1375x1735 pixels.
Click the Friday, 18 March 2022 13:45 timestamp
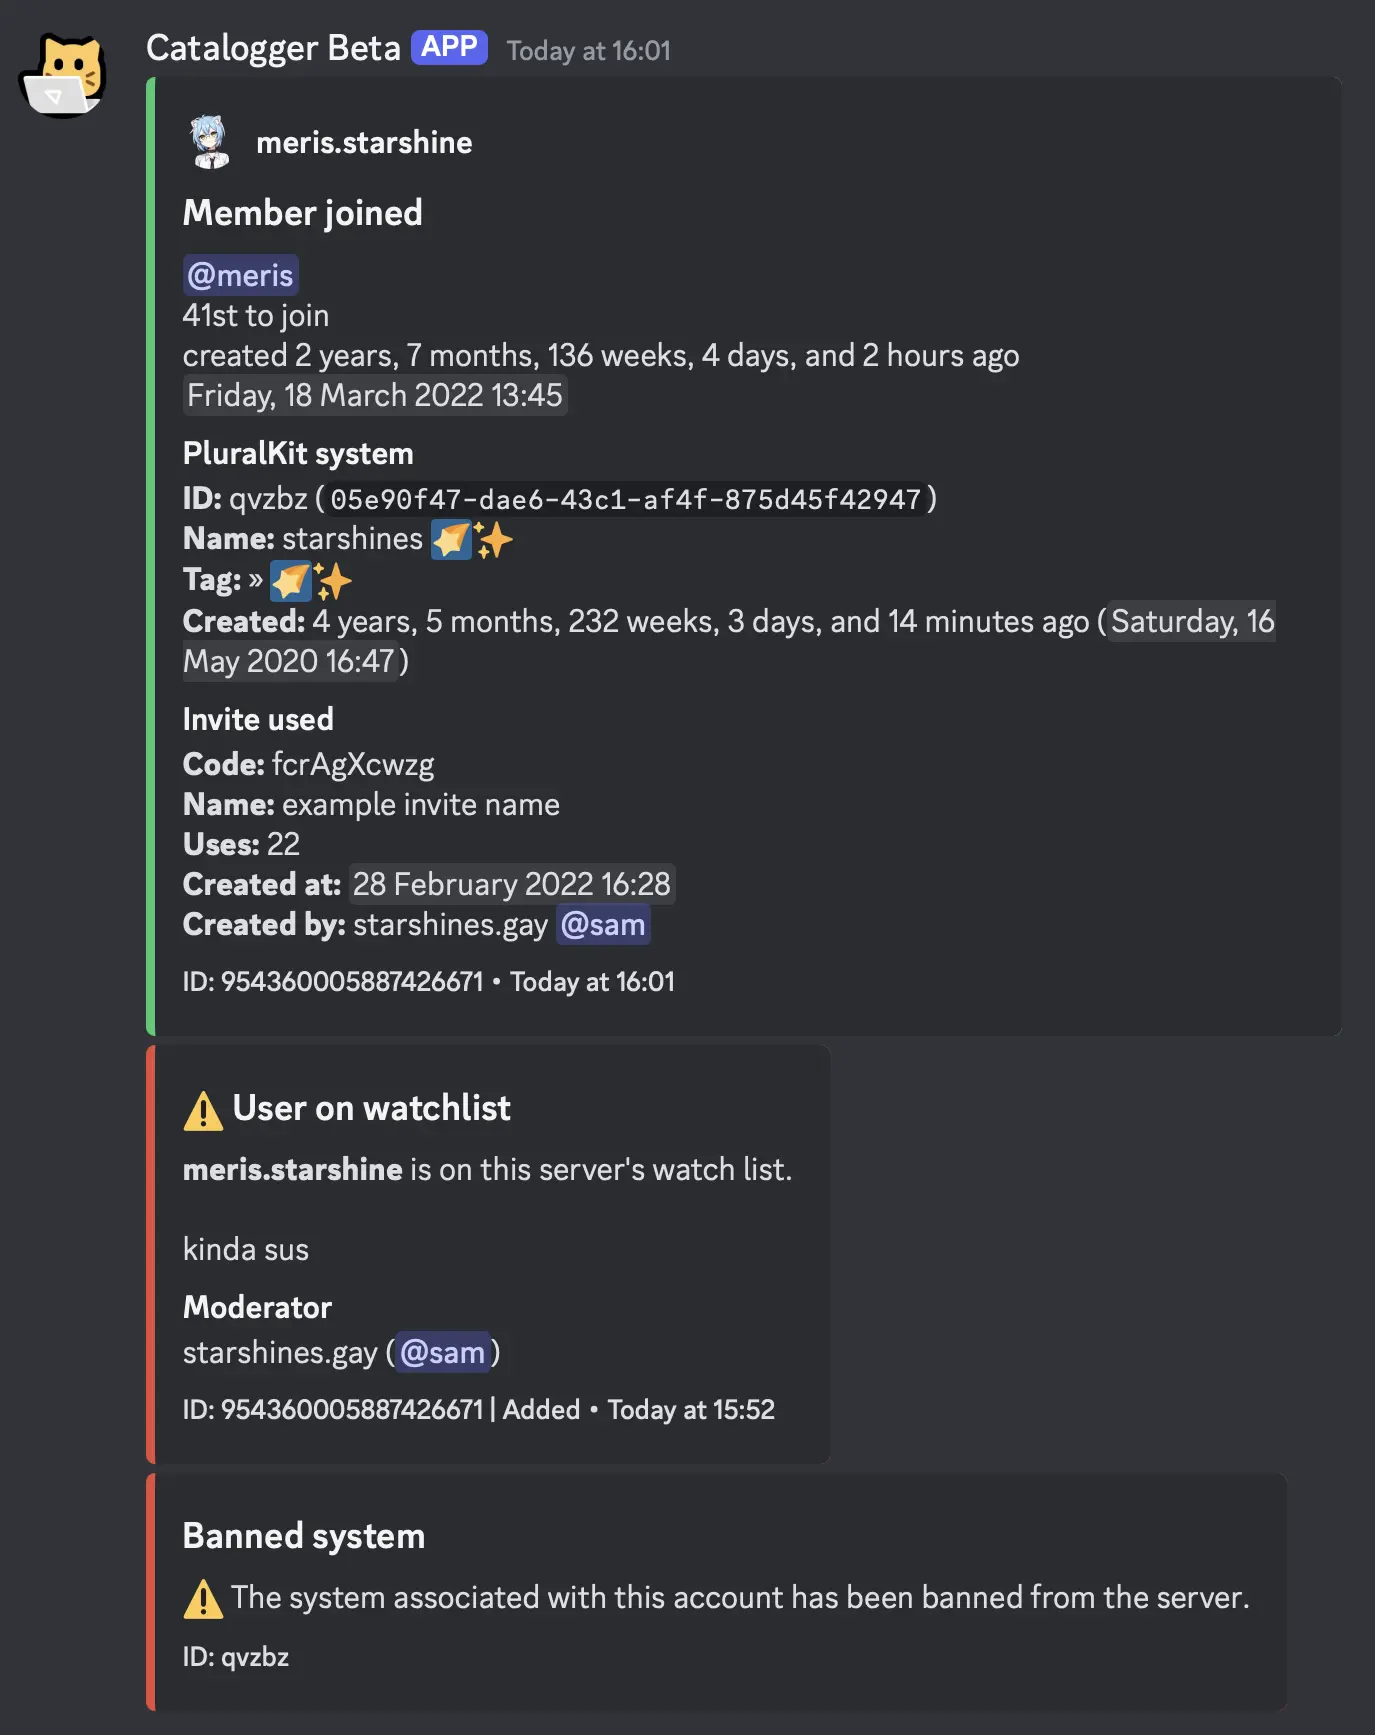coord(375,395)
